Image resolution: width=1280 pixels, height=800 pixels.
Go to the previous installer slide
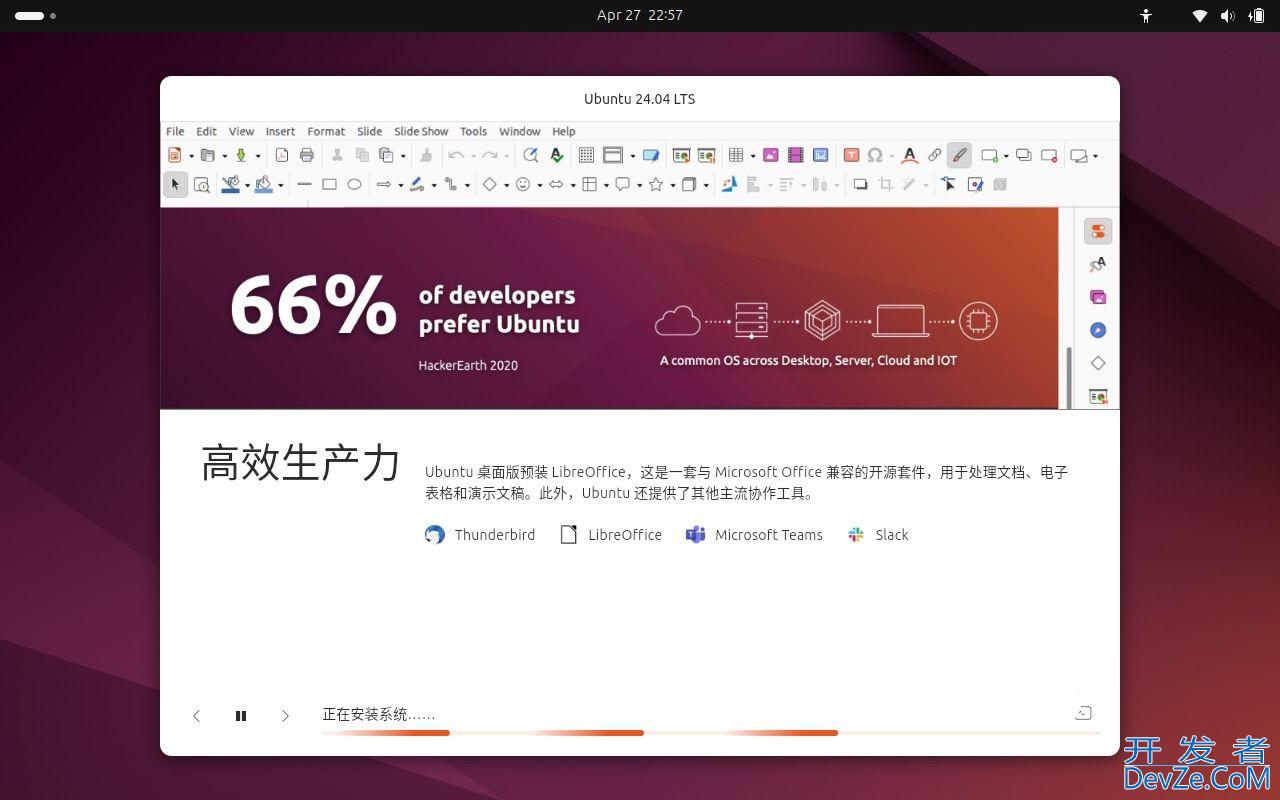click(x=197, y=716)
